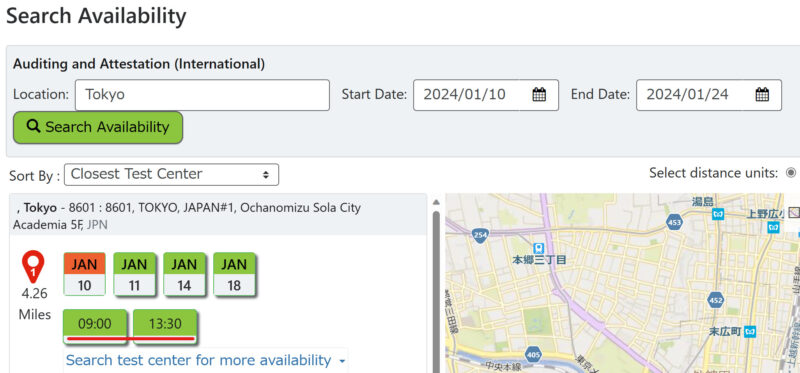800x373 pixels.
Task: Click the End Date field 2024/01/24
Action: pyautogui.click(x=709, y=95)
